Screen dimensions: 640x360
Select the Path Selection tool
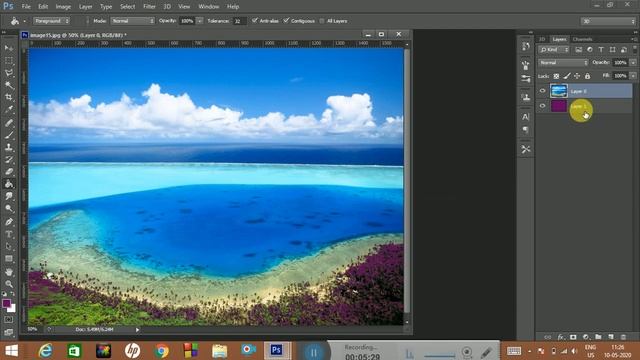pos(9,247)
